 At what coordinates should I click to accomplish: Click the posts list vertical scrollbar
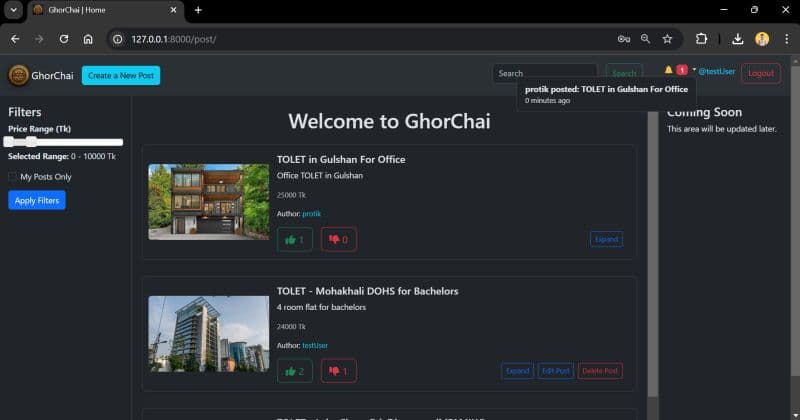click(653, 253)
